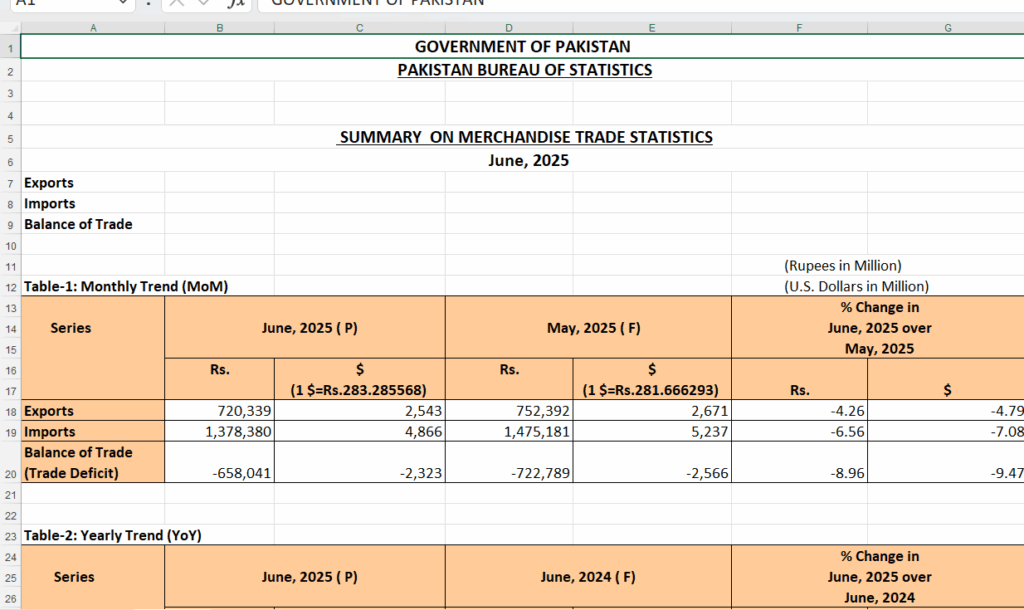Screen dimensions: 1024x610
Task: Click the Cancel entry X icon
Action: click(x=178, y=3)
